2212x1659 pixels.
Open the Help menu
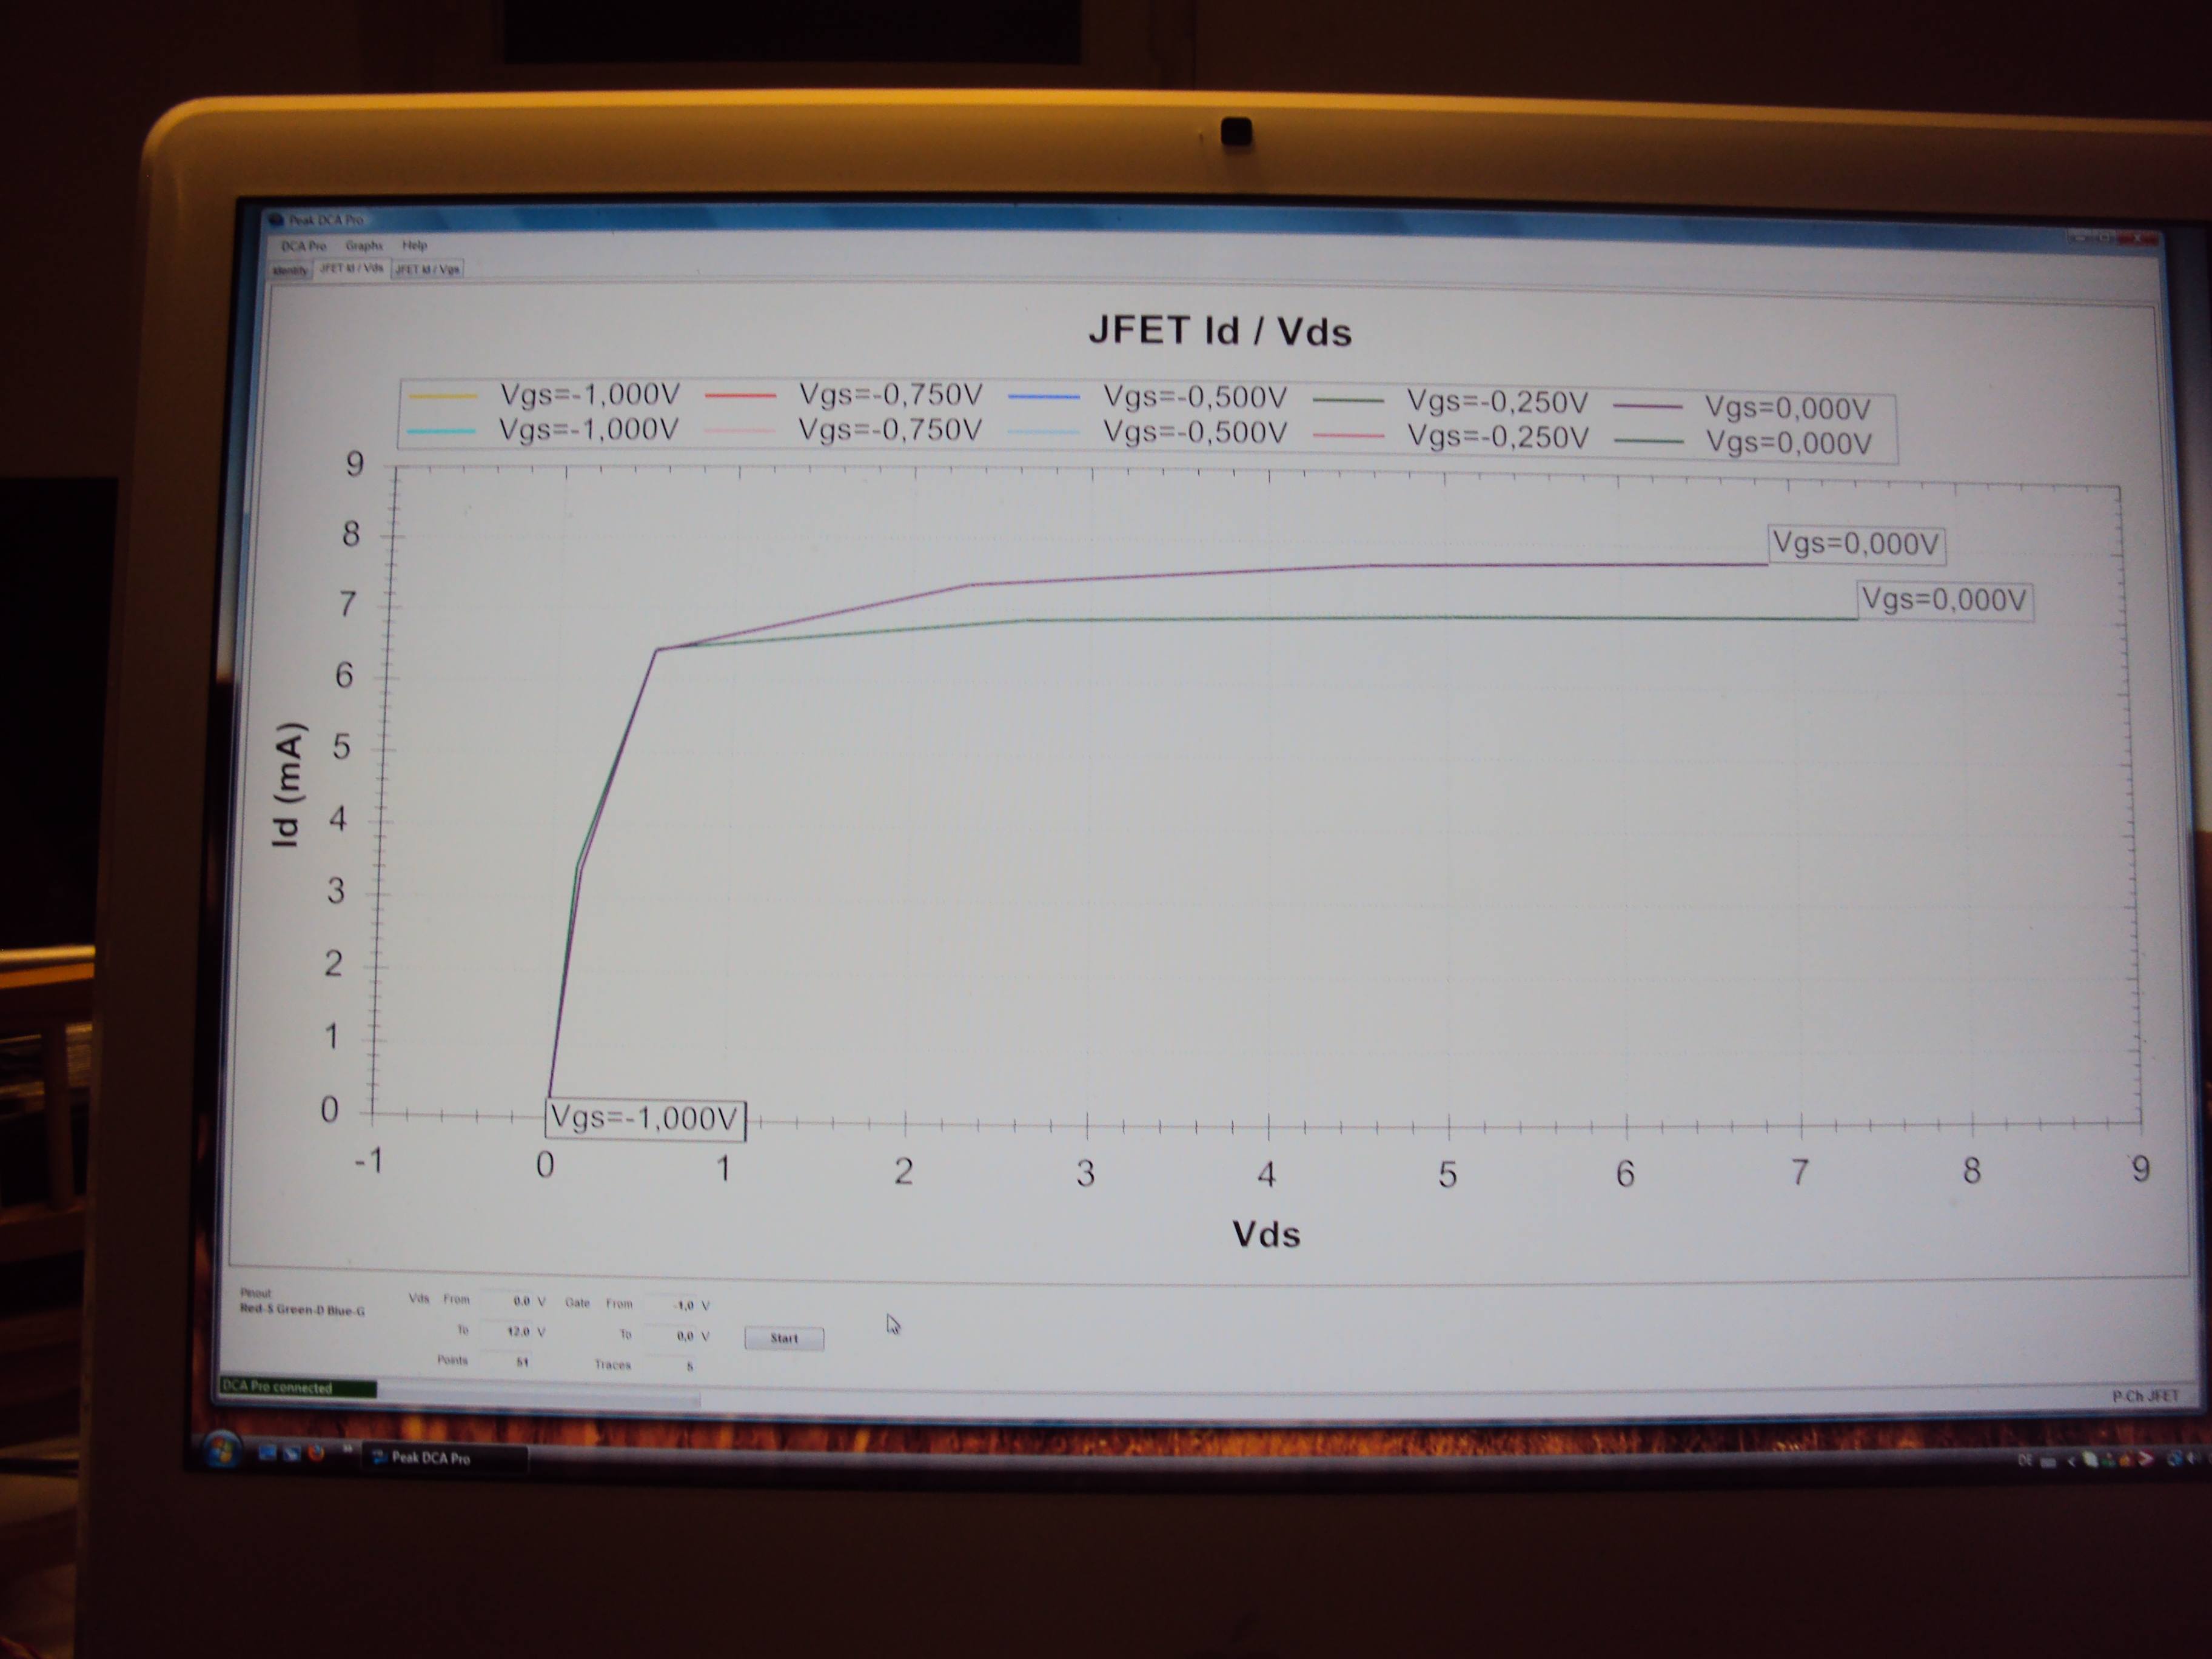point(414,245)
